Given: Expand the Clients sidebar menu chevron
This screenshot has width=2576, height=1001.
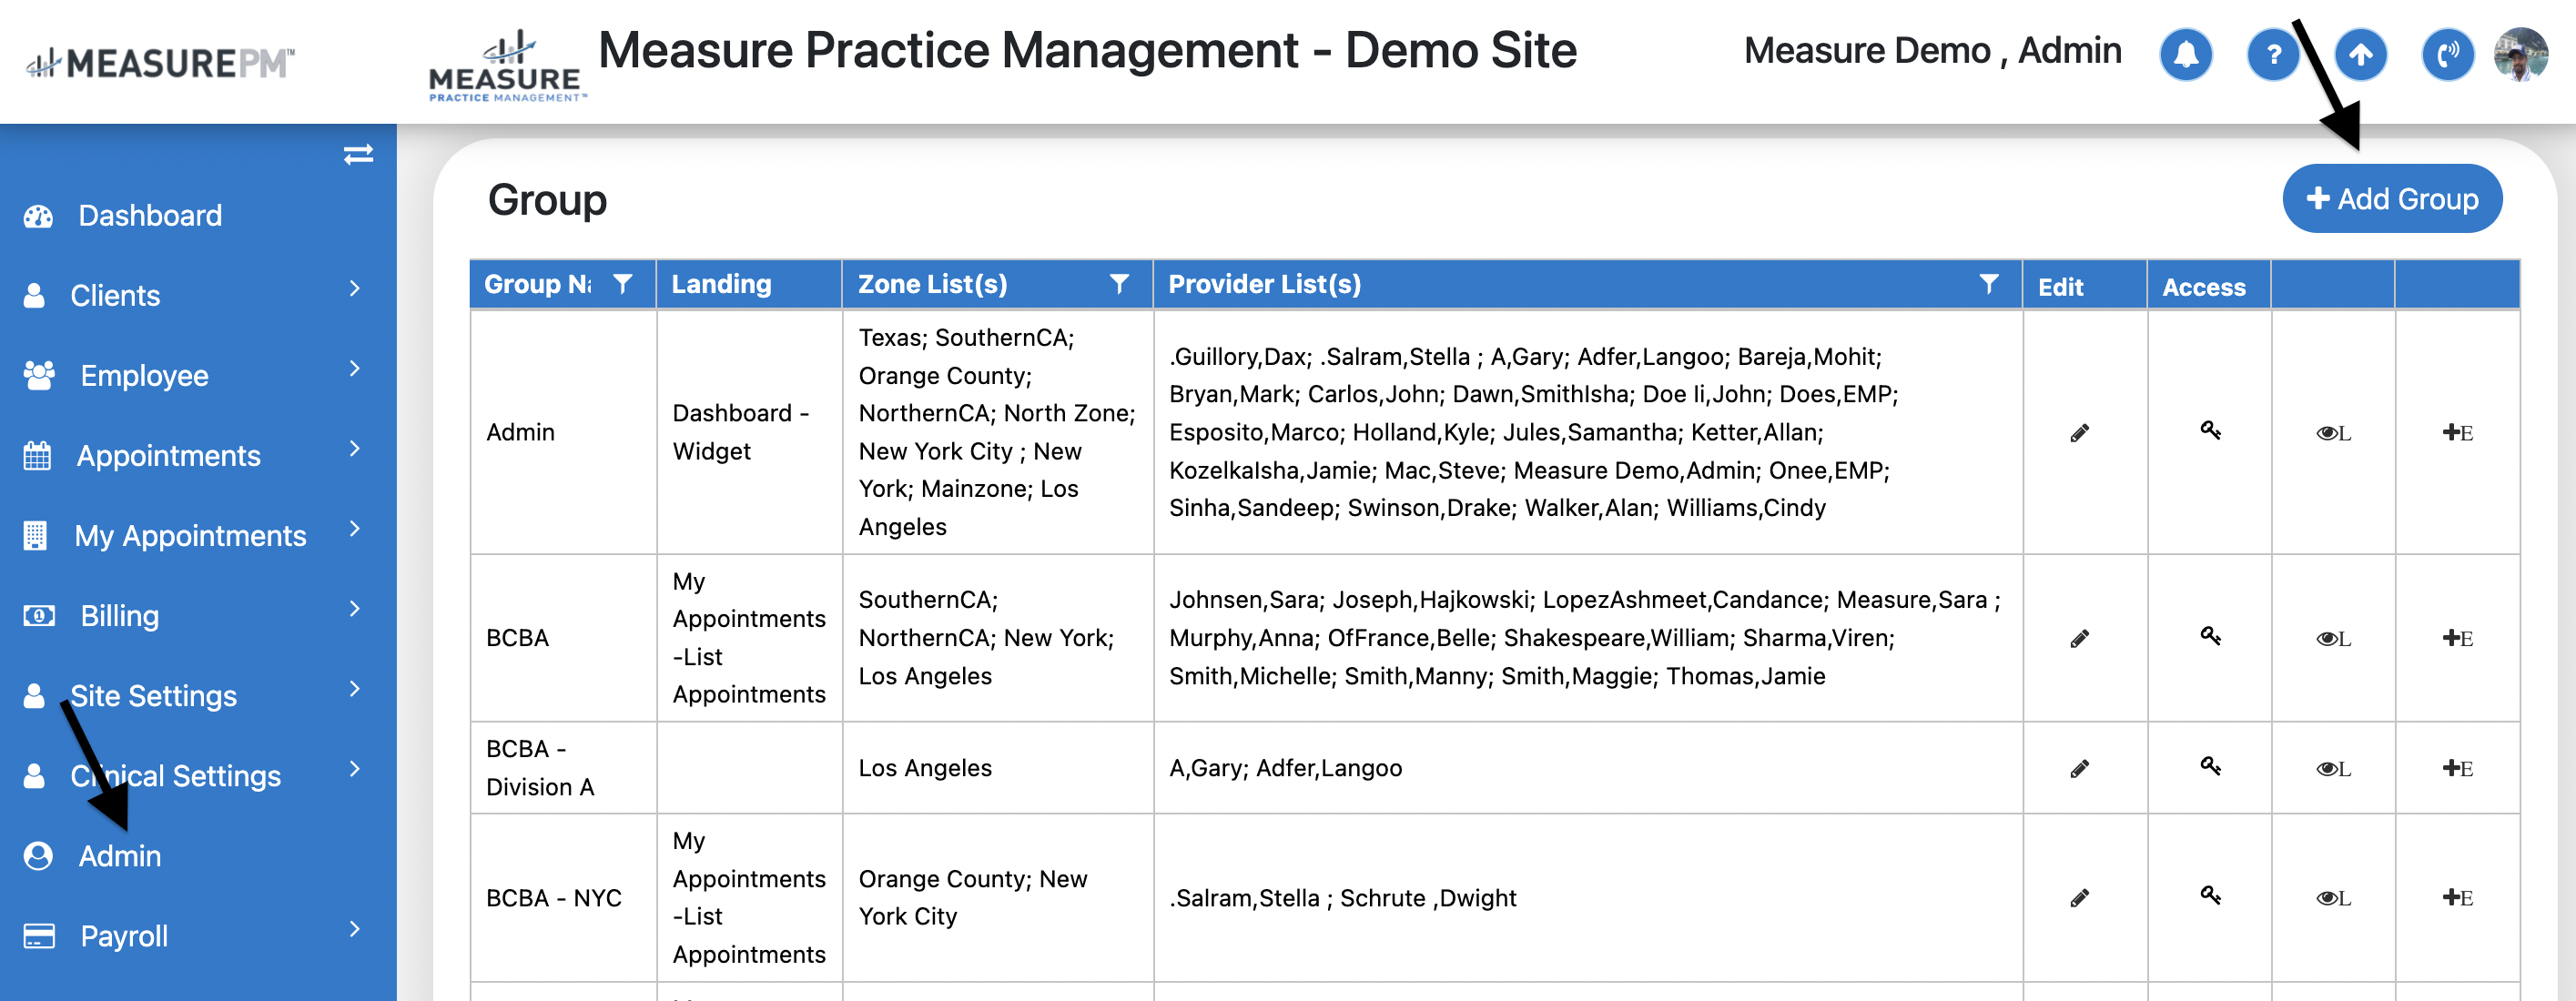Looking at the screenshot, I should point(355,289).
